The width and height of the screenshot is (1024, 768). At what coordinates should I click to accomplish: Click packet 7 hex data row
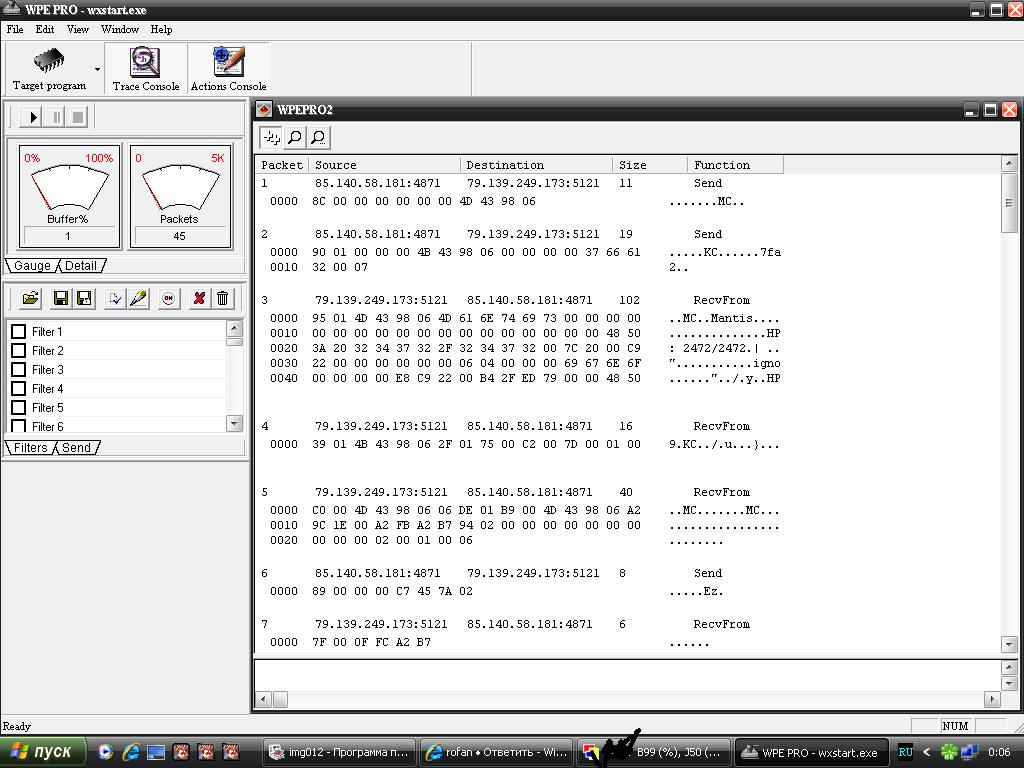[489, 643]
